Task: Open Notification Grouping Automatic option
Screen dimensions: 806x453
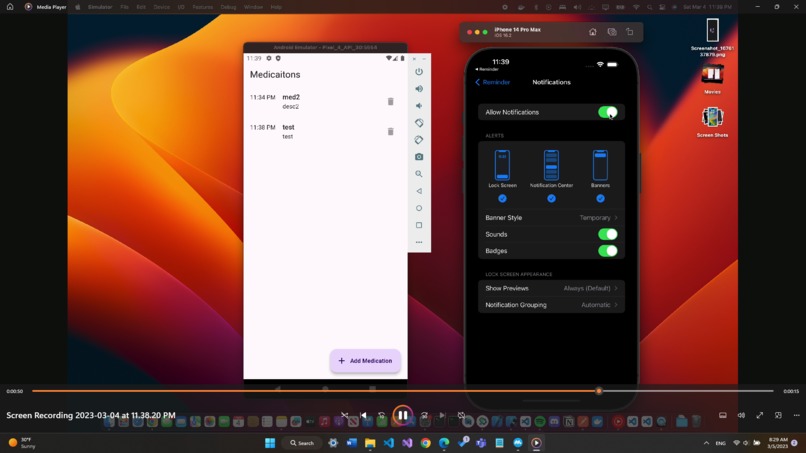Action: (x=551, y=305)
